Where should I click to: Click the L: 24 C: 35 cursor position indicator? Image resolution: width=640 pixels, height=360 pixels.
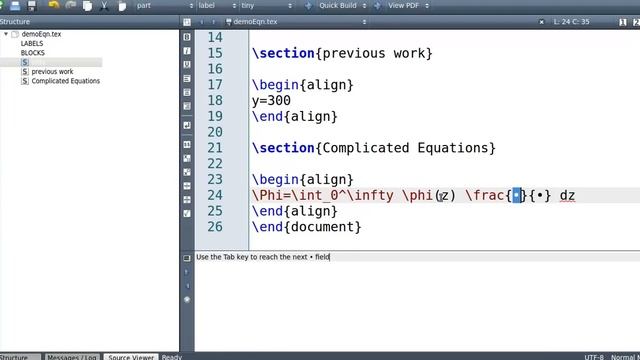click(571, 22)
